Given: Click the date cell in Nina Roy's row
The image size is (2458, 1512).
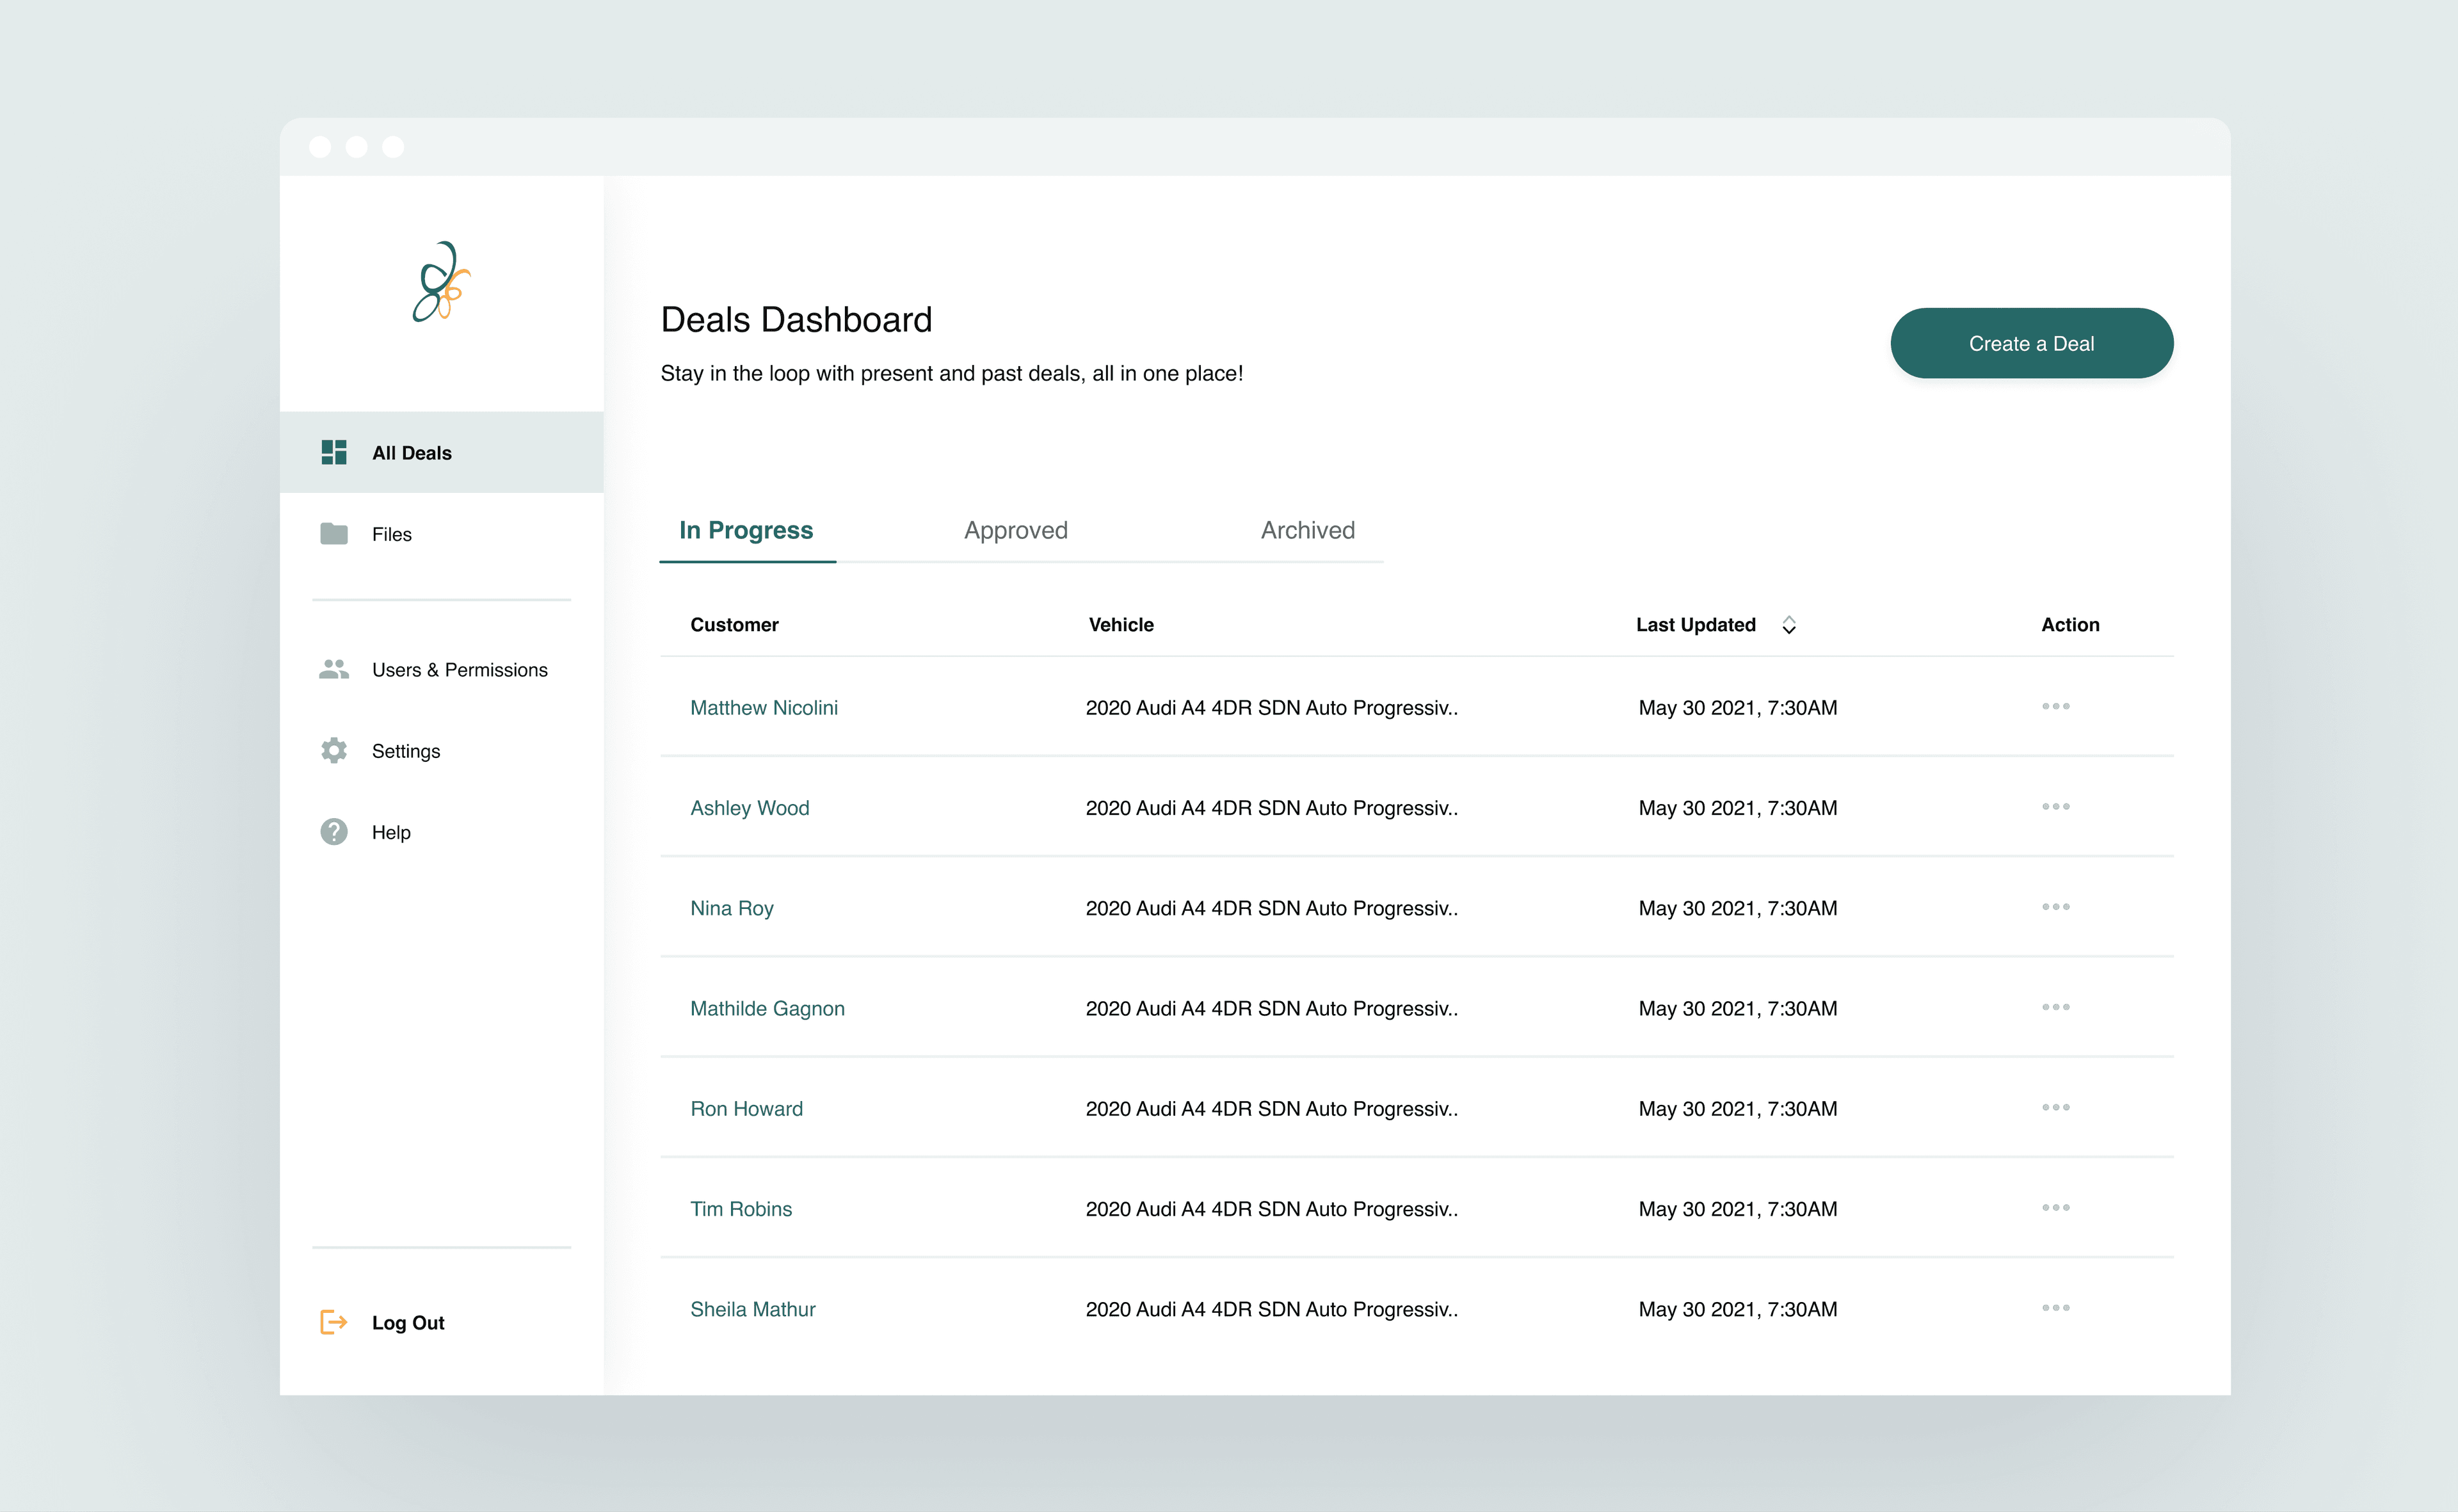Looking at the screenshot, I should [x=1738, y=908].
